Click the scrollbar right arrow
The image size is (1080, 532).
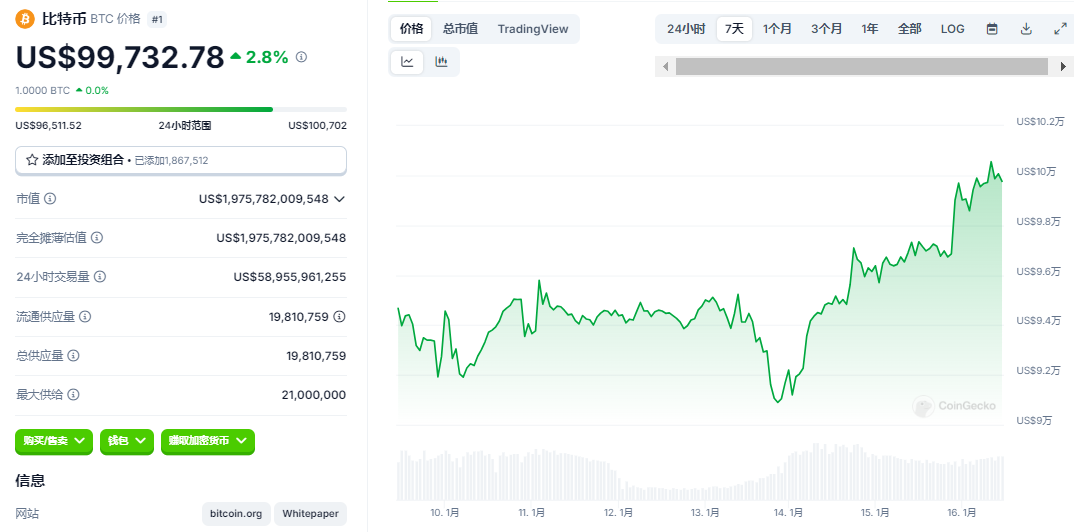1064,67
